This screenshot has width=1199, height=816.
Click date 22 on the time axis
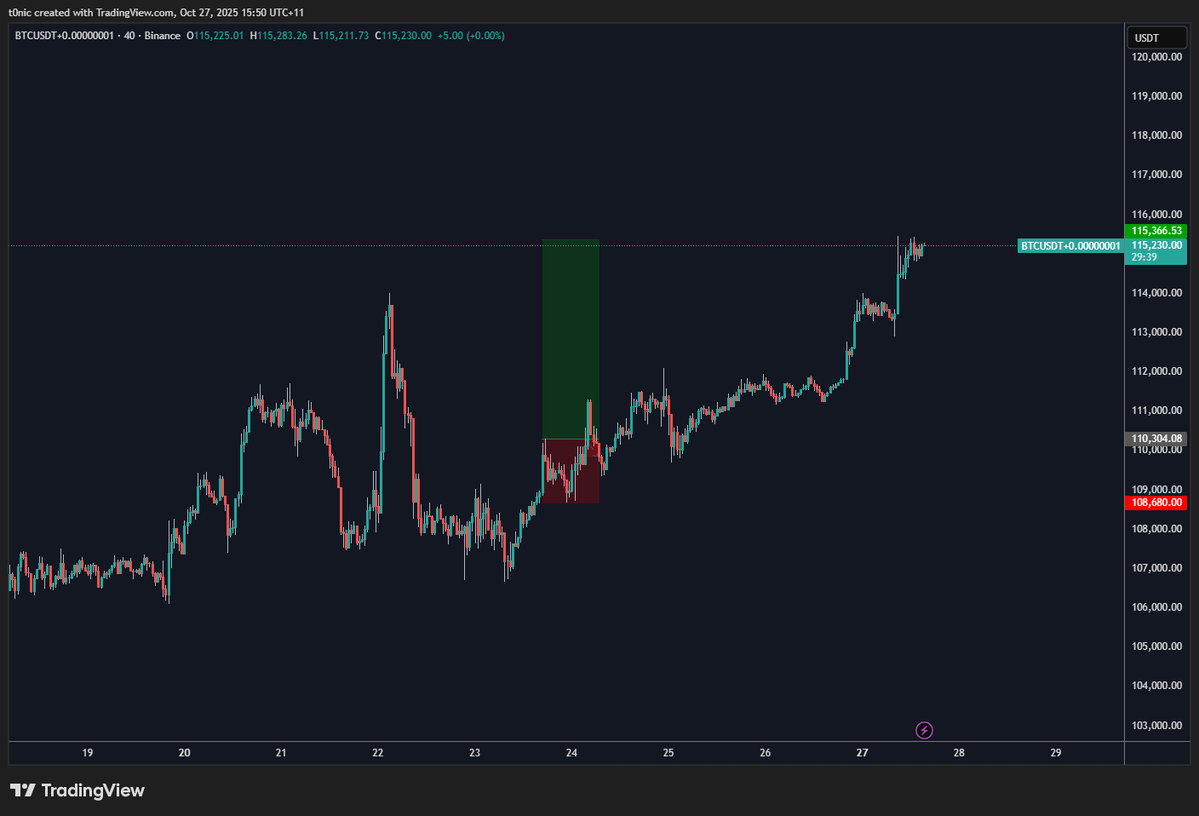click(378, 753)
